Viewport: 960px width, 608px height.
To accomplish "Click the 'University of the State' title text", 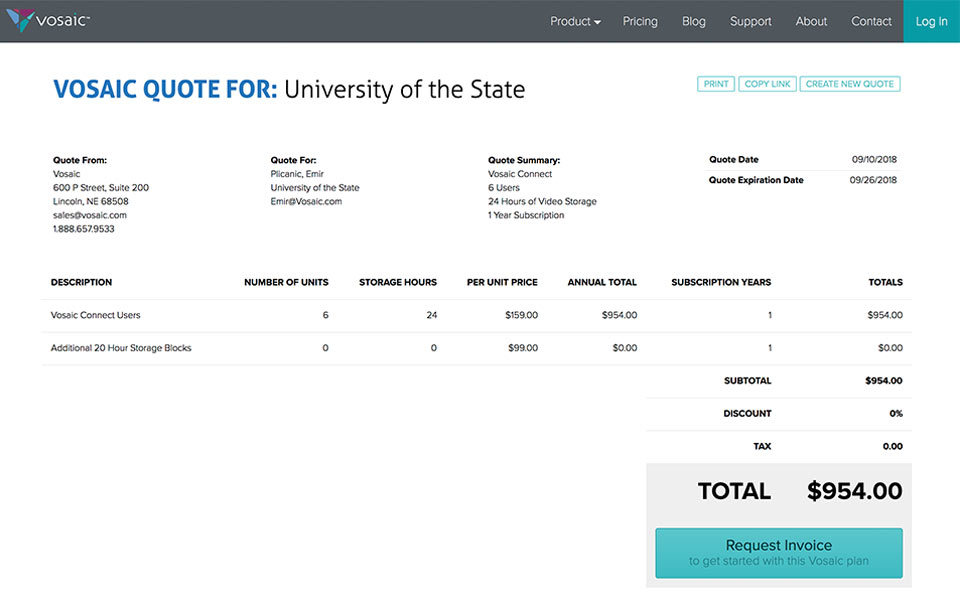I will pyautogui.click(x=405, y=89).
